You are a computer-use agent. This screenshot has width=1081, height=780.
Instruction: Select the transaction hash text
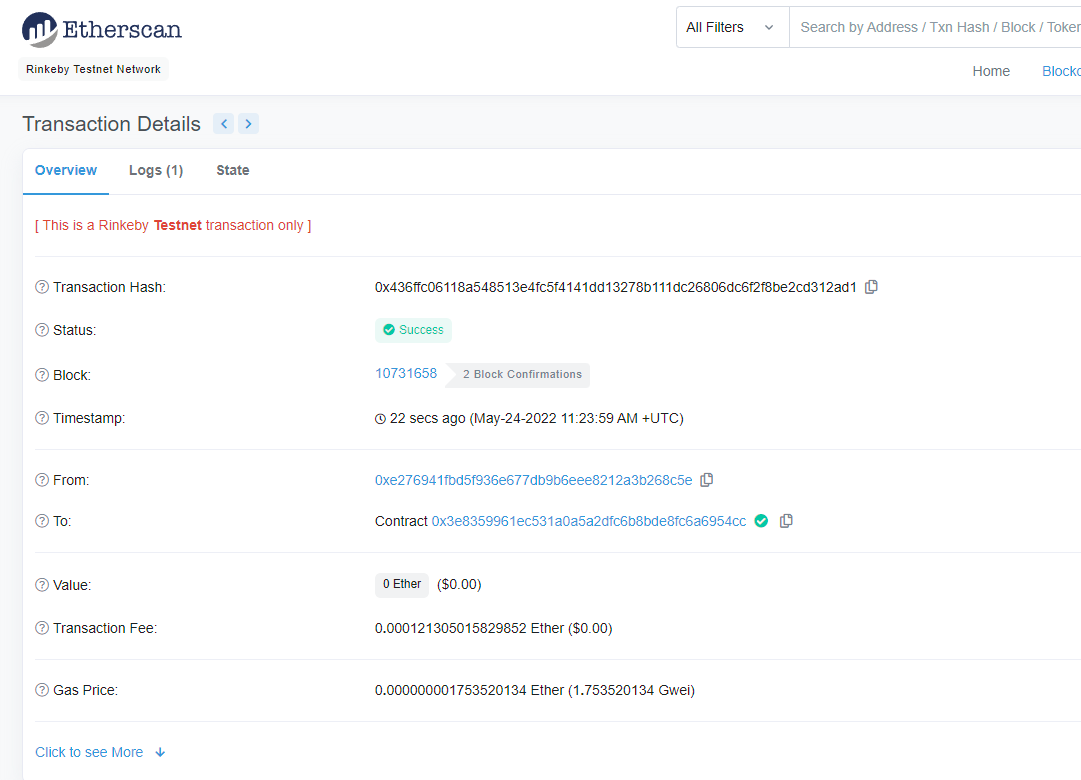tap(616, 287)
